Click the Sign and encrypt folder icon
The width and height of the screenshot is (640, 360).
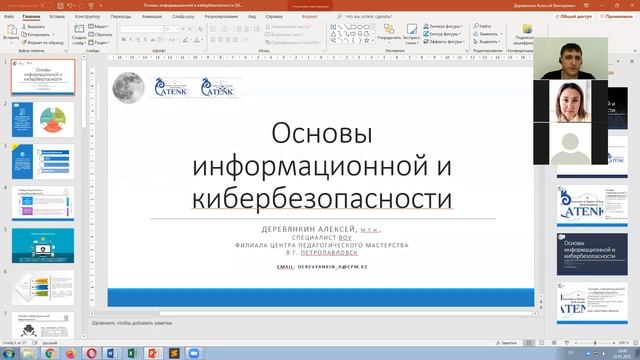[527, 29]
